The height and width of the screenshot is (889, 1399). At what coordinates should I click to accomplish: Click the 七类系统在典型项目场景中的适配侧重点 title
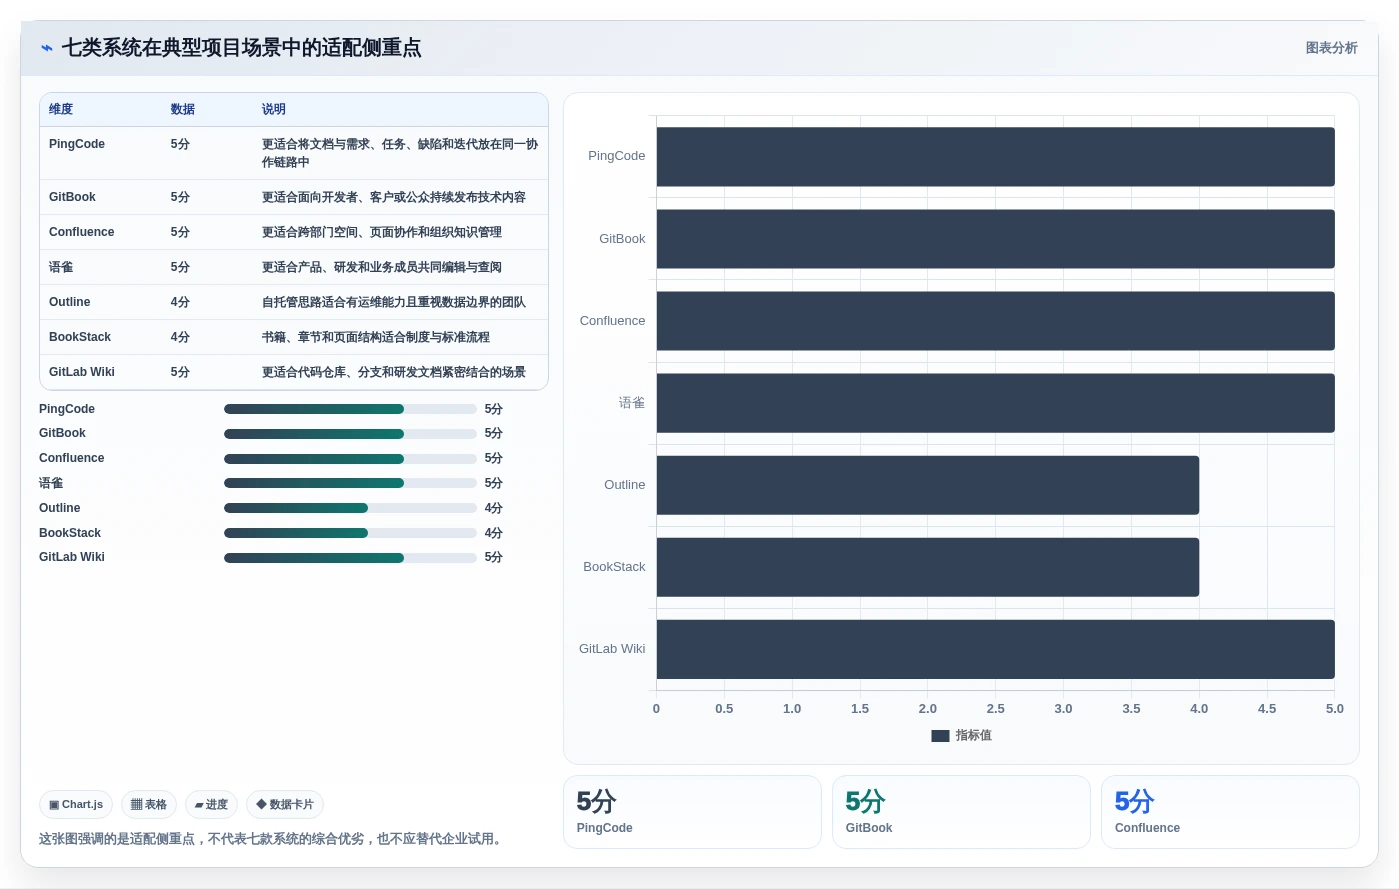[241, 48]
